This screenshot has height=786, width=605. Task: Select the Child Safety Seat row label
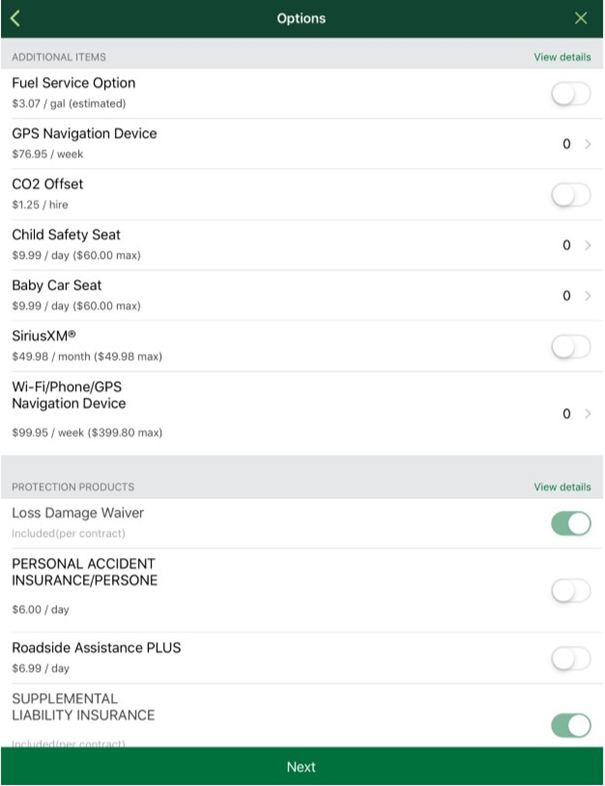tap(66, 235)
